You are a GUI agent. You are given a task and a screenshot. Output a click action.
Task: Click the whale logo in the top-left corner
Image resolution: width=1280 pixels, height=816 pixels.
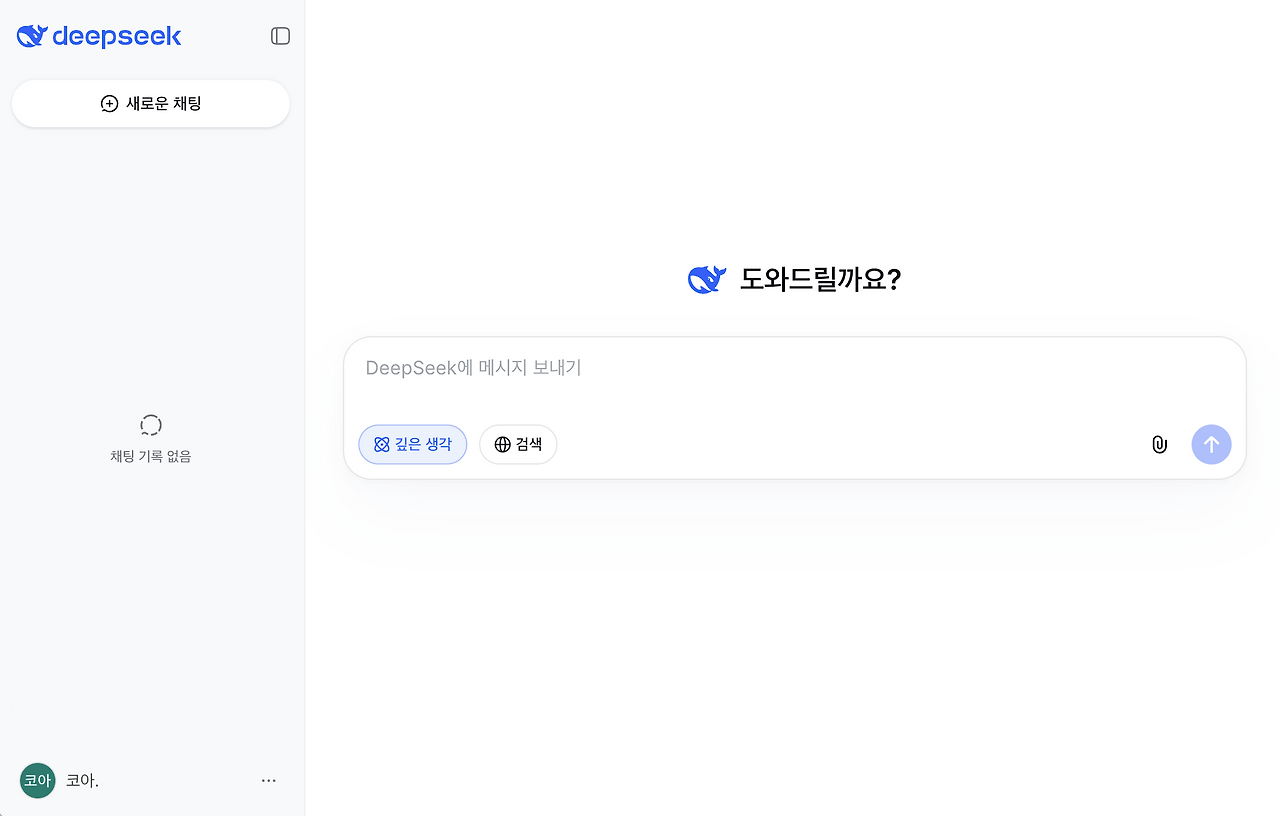[x=32, y=36]
